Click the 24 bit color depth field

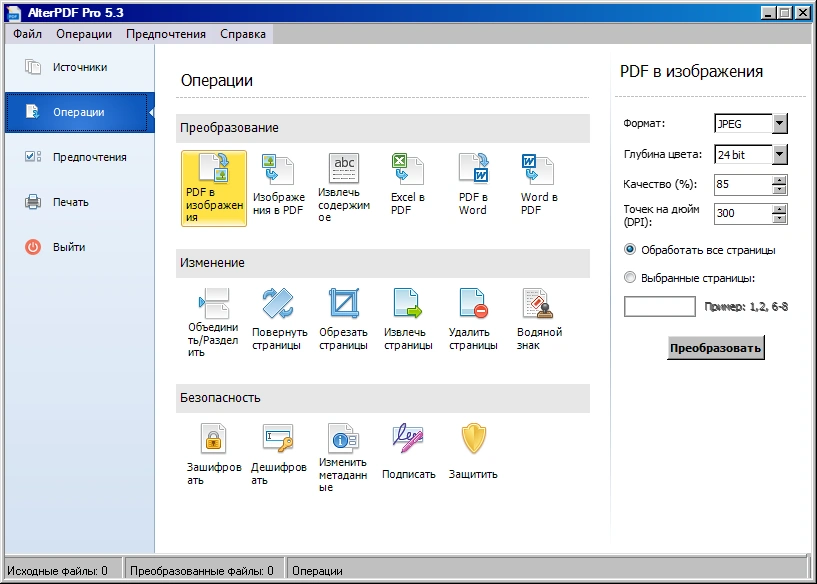[x=744, y=155]
